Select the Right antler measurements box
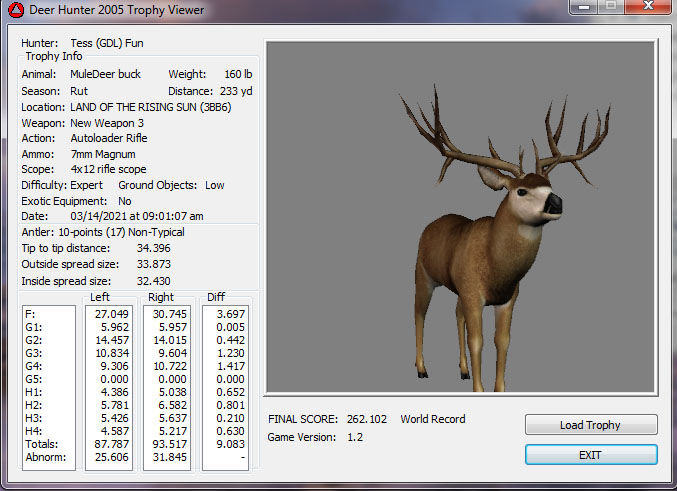This screenshot has height=491, width=677. 166,387
